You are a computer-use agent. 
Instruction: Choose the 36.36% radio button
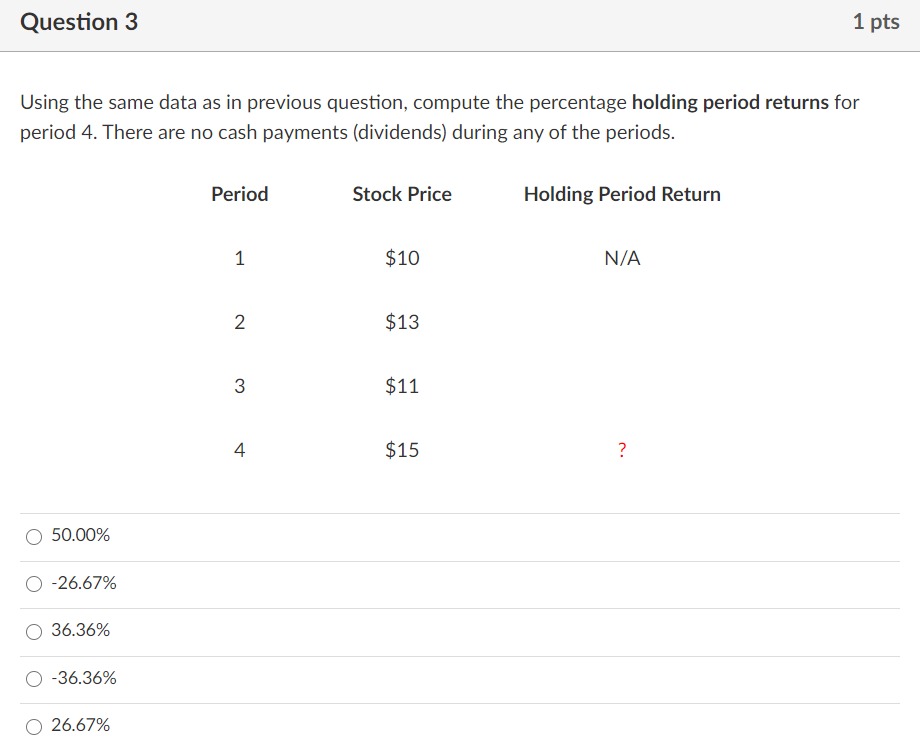[34, 631]
